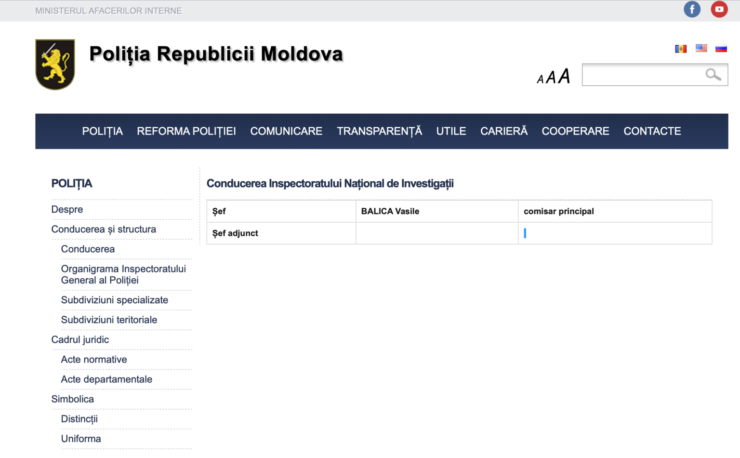Open the CONTACTE menu item
740x458 pixels.
(652, 131)
